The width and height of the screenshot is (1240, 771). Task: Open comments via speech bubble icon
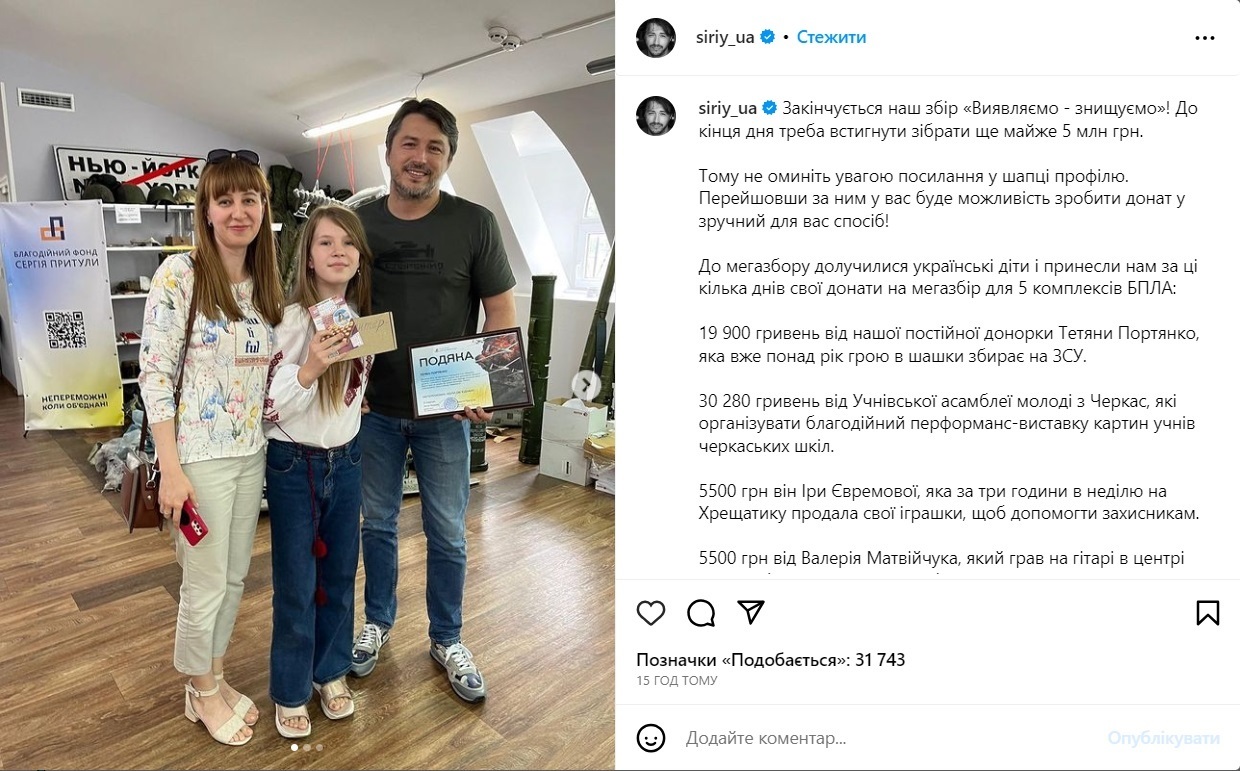tap(701, 613)
